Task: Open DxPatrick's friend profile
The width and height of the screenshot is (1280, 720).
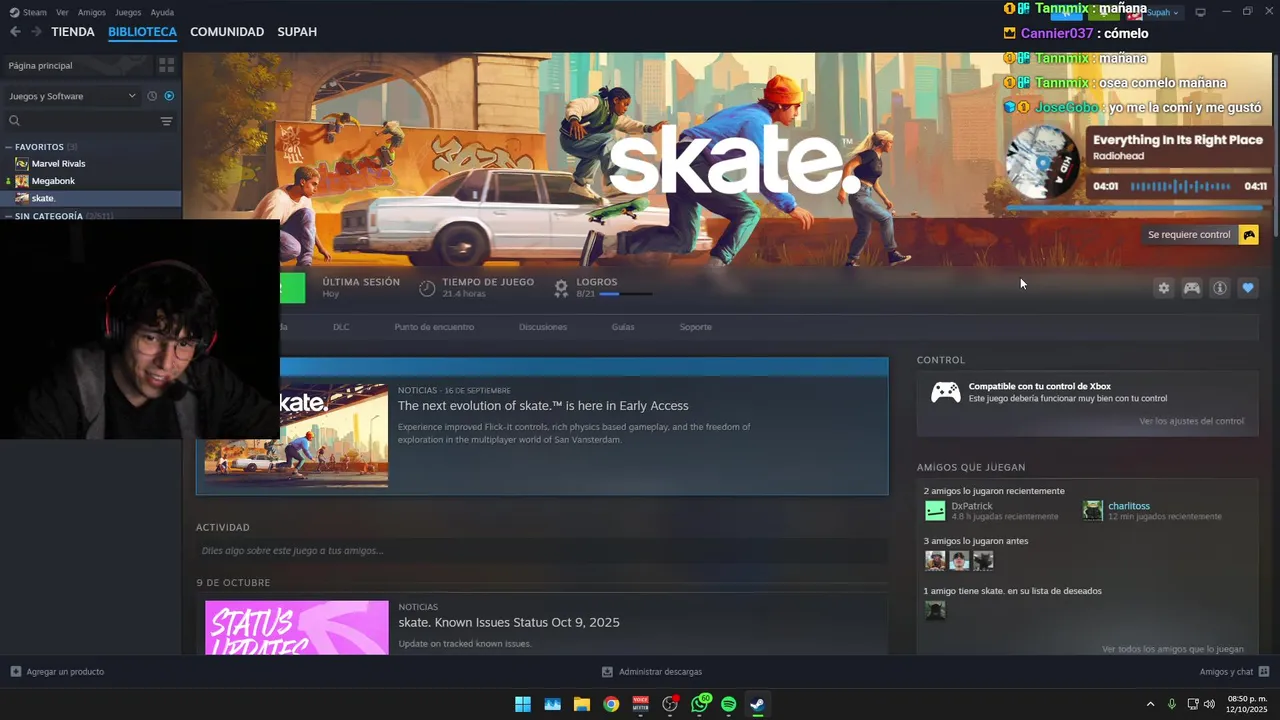Action: (972, 506)
